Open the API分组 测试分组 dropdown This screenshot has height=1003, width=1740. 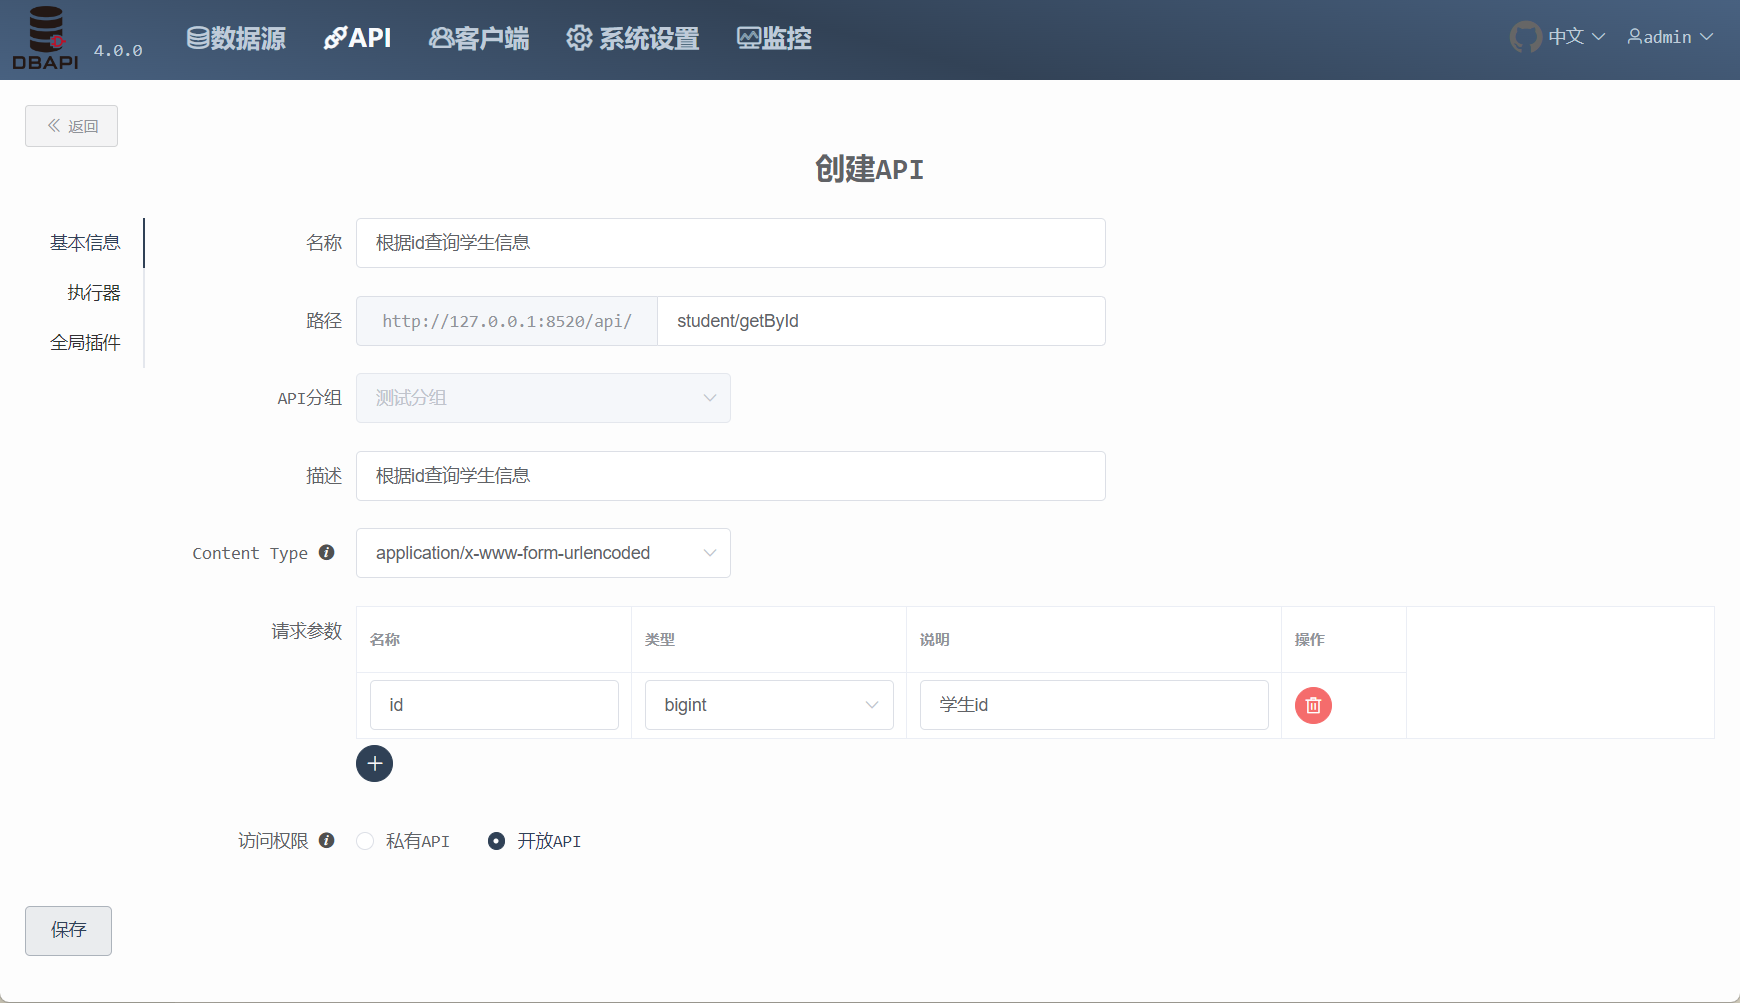(543, 398)
